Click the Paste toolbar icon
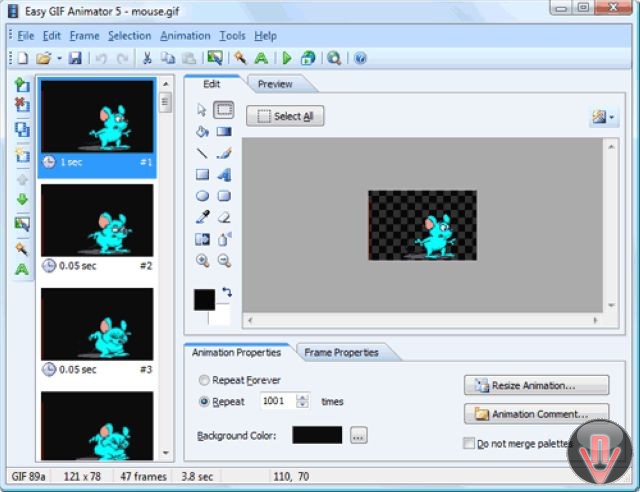The height and width of the screenshot is (492, 640). point(189,58)
